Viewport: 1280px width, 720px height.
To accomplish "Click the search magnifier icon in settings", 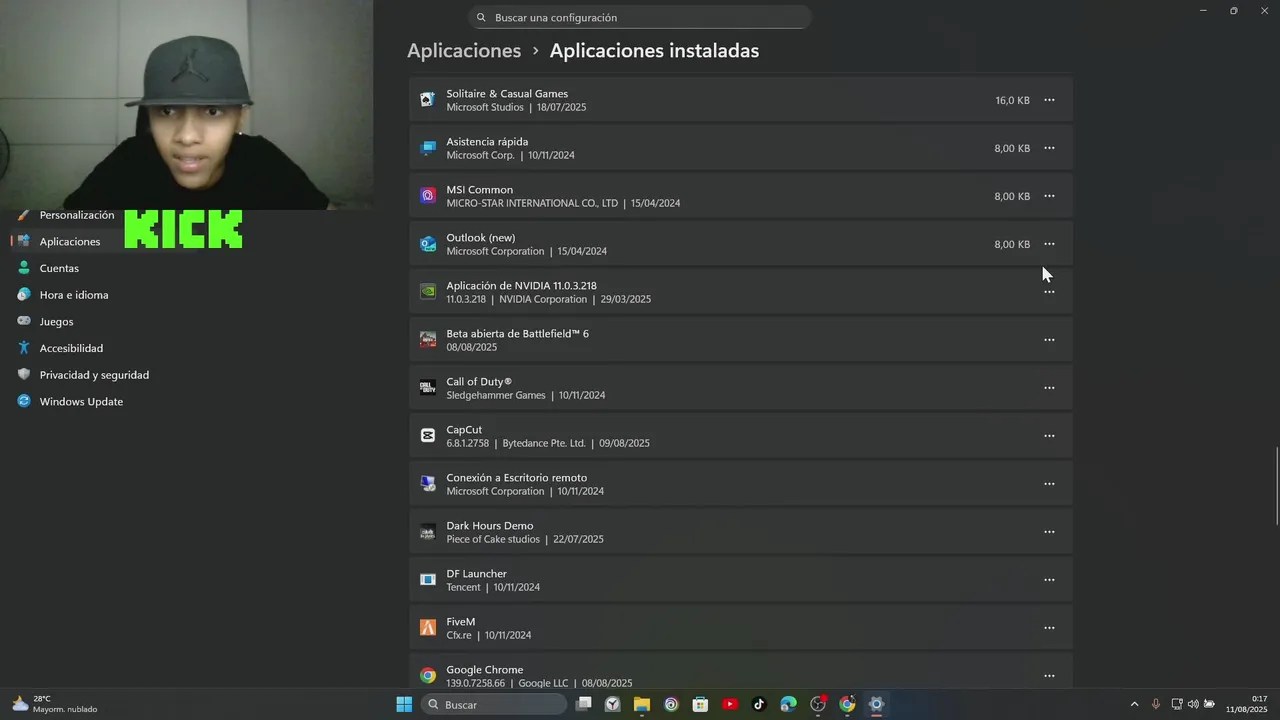I will click(481, 17).
